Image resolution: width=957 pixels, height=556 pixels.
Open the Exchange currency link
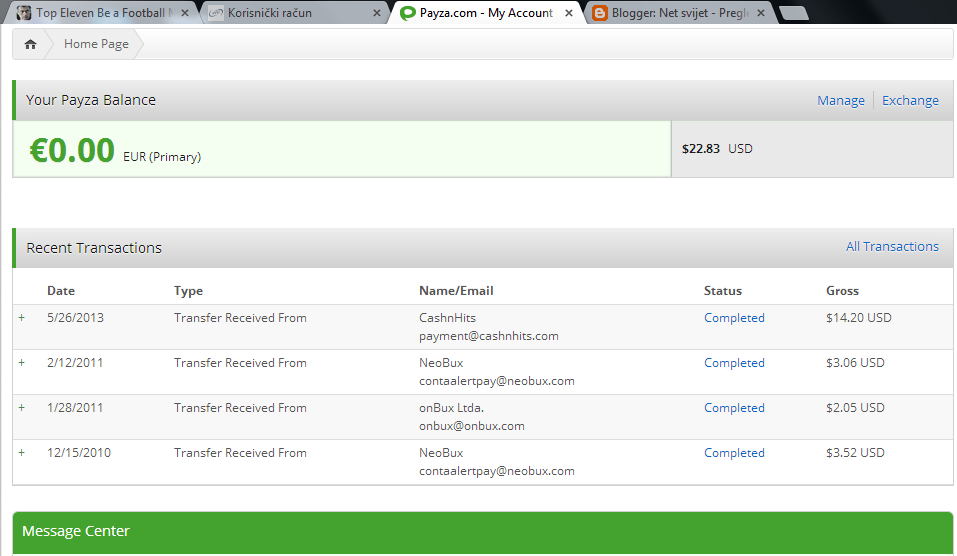910,100
